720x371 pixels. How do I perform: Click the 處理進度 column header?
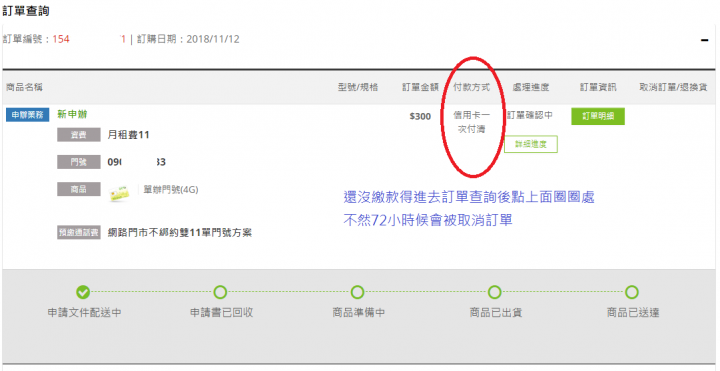(530, 87)
